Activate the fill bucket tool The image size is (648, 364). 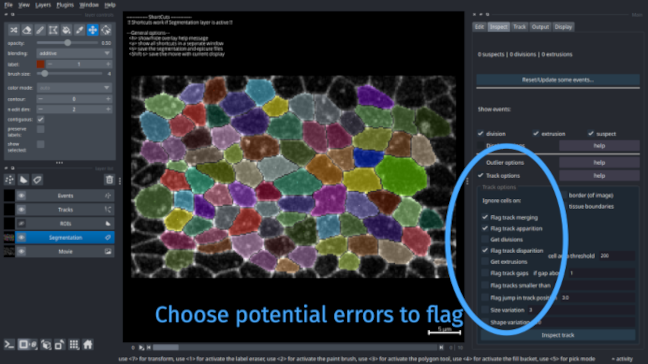(66, 30)
